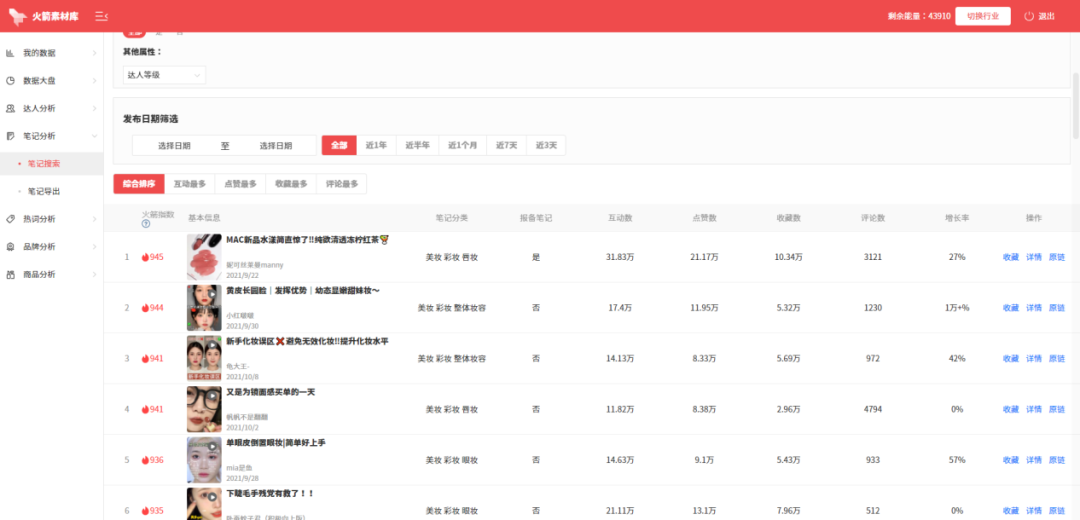Click the 热词分析 tag icon
1080x520 pixels.
click(x=10, y=219)
